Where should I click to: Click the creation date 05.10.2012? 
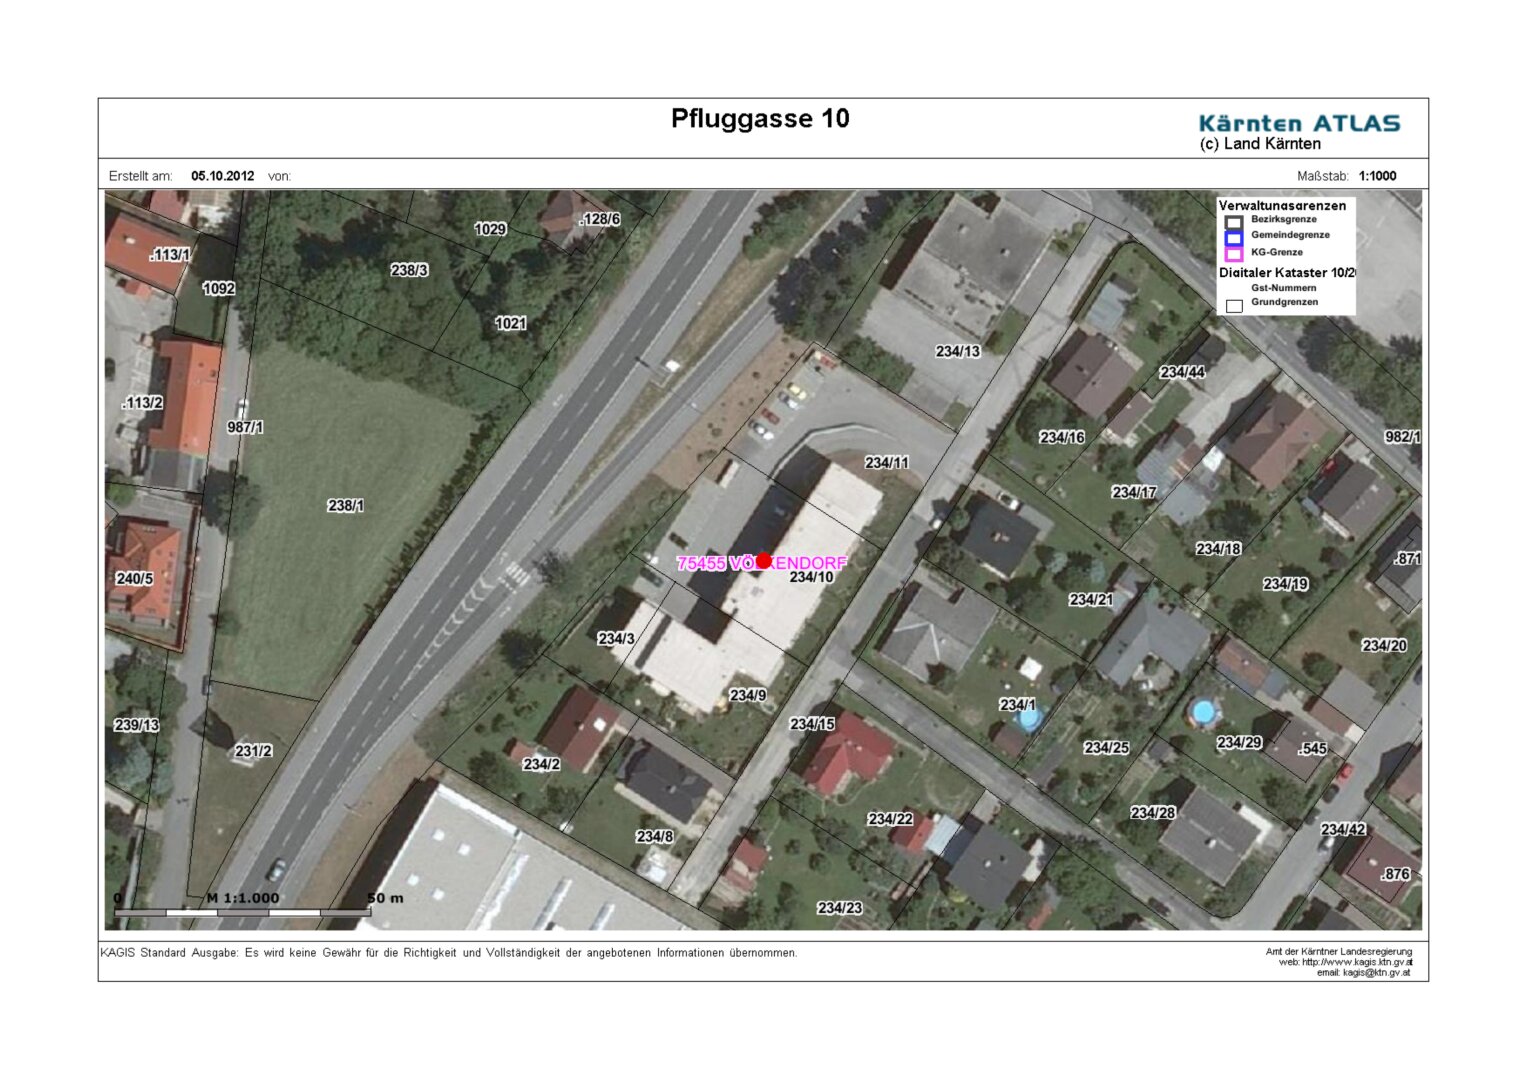tap(222, 176)
